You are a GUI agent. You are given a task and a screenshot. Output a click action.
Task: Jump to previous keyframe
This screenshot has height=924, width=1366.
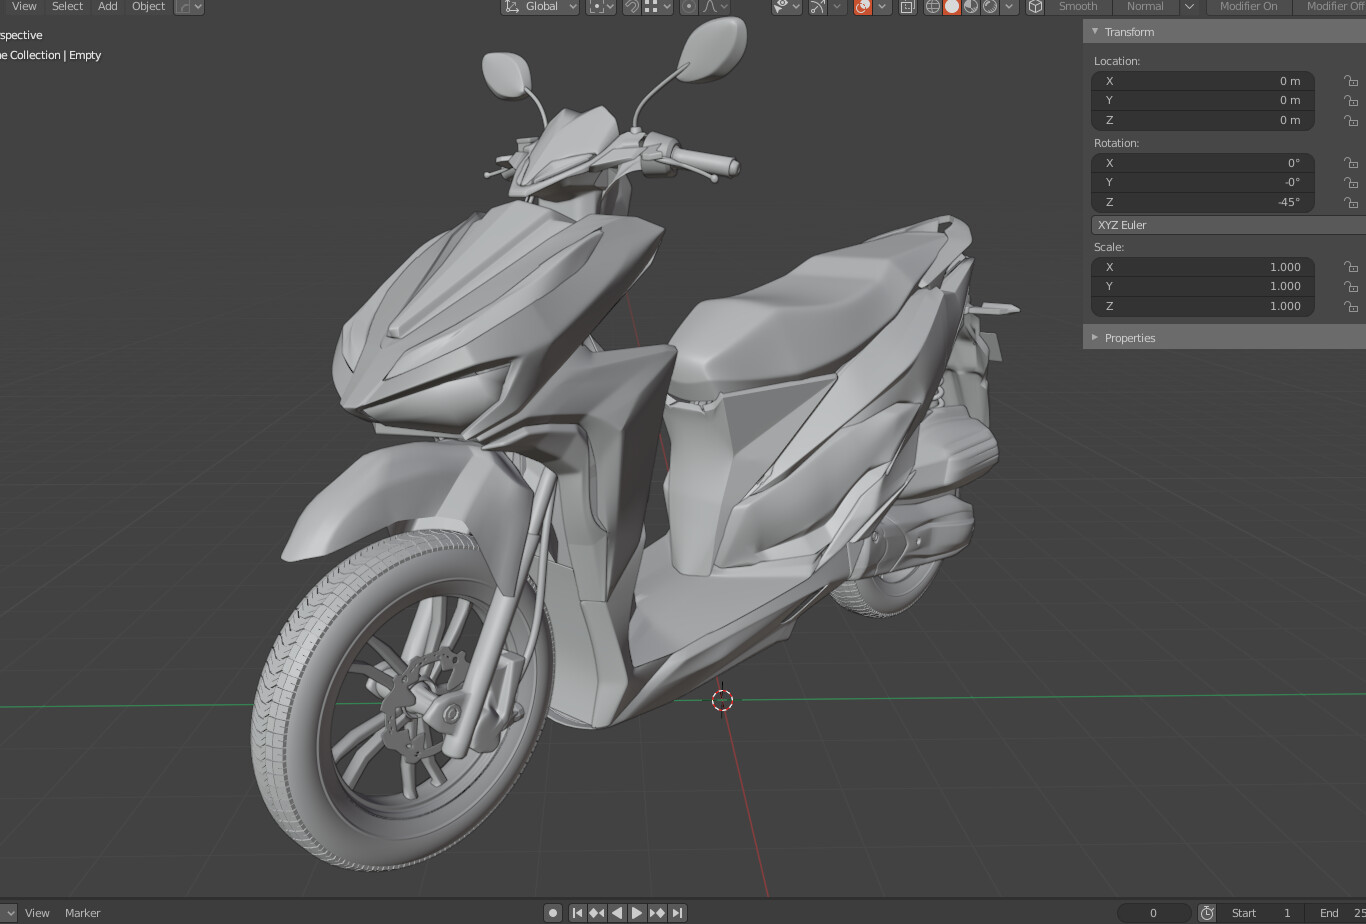(x=597, y=912)
